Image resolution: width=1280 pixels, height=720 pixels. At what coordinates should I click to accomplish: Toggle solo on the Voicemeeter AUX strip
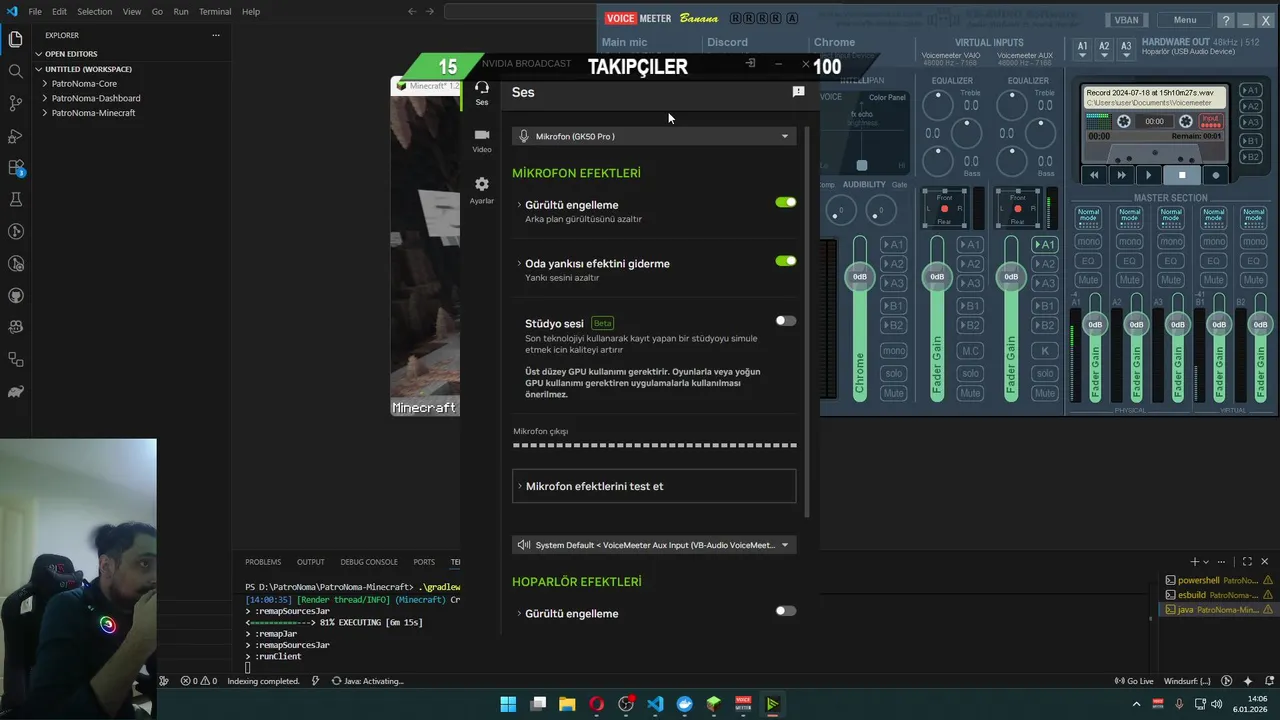(1045, 373)
